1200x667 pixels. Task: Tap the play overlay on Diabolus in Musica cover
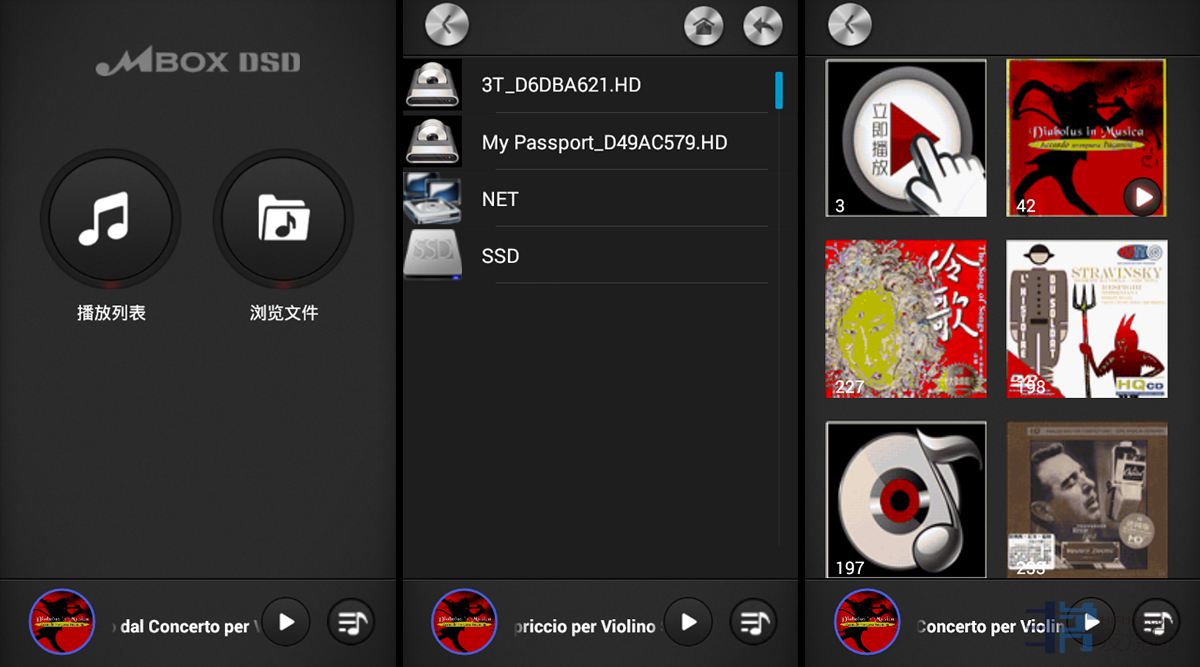point(1142,197)
